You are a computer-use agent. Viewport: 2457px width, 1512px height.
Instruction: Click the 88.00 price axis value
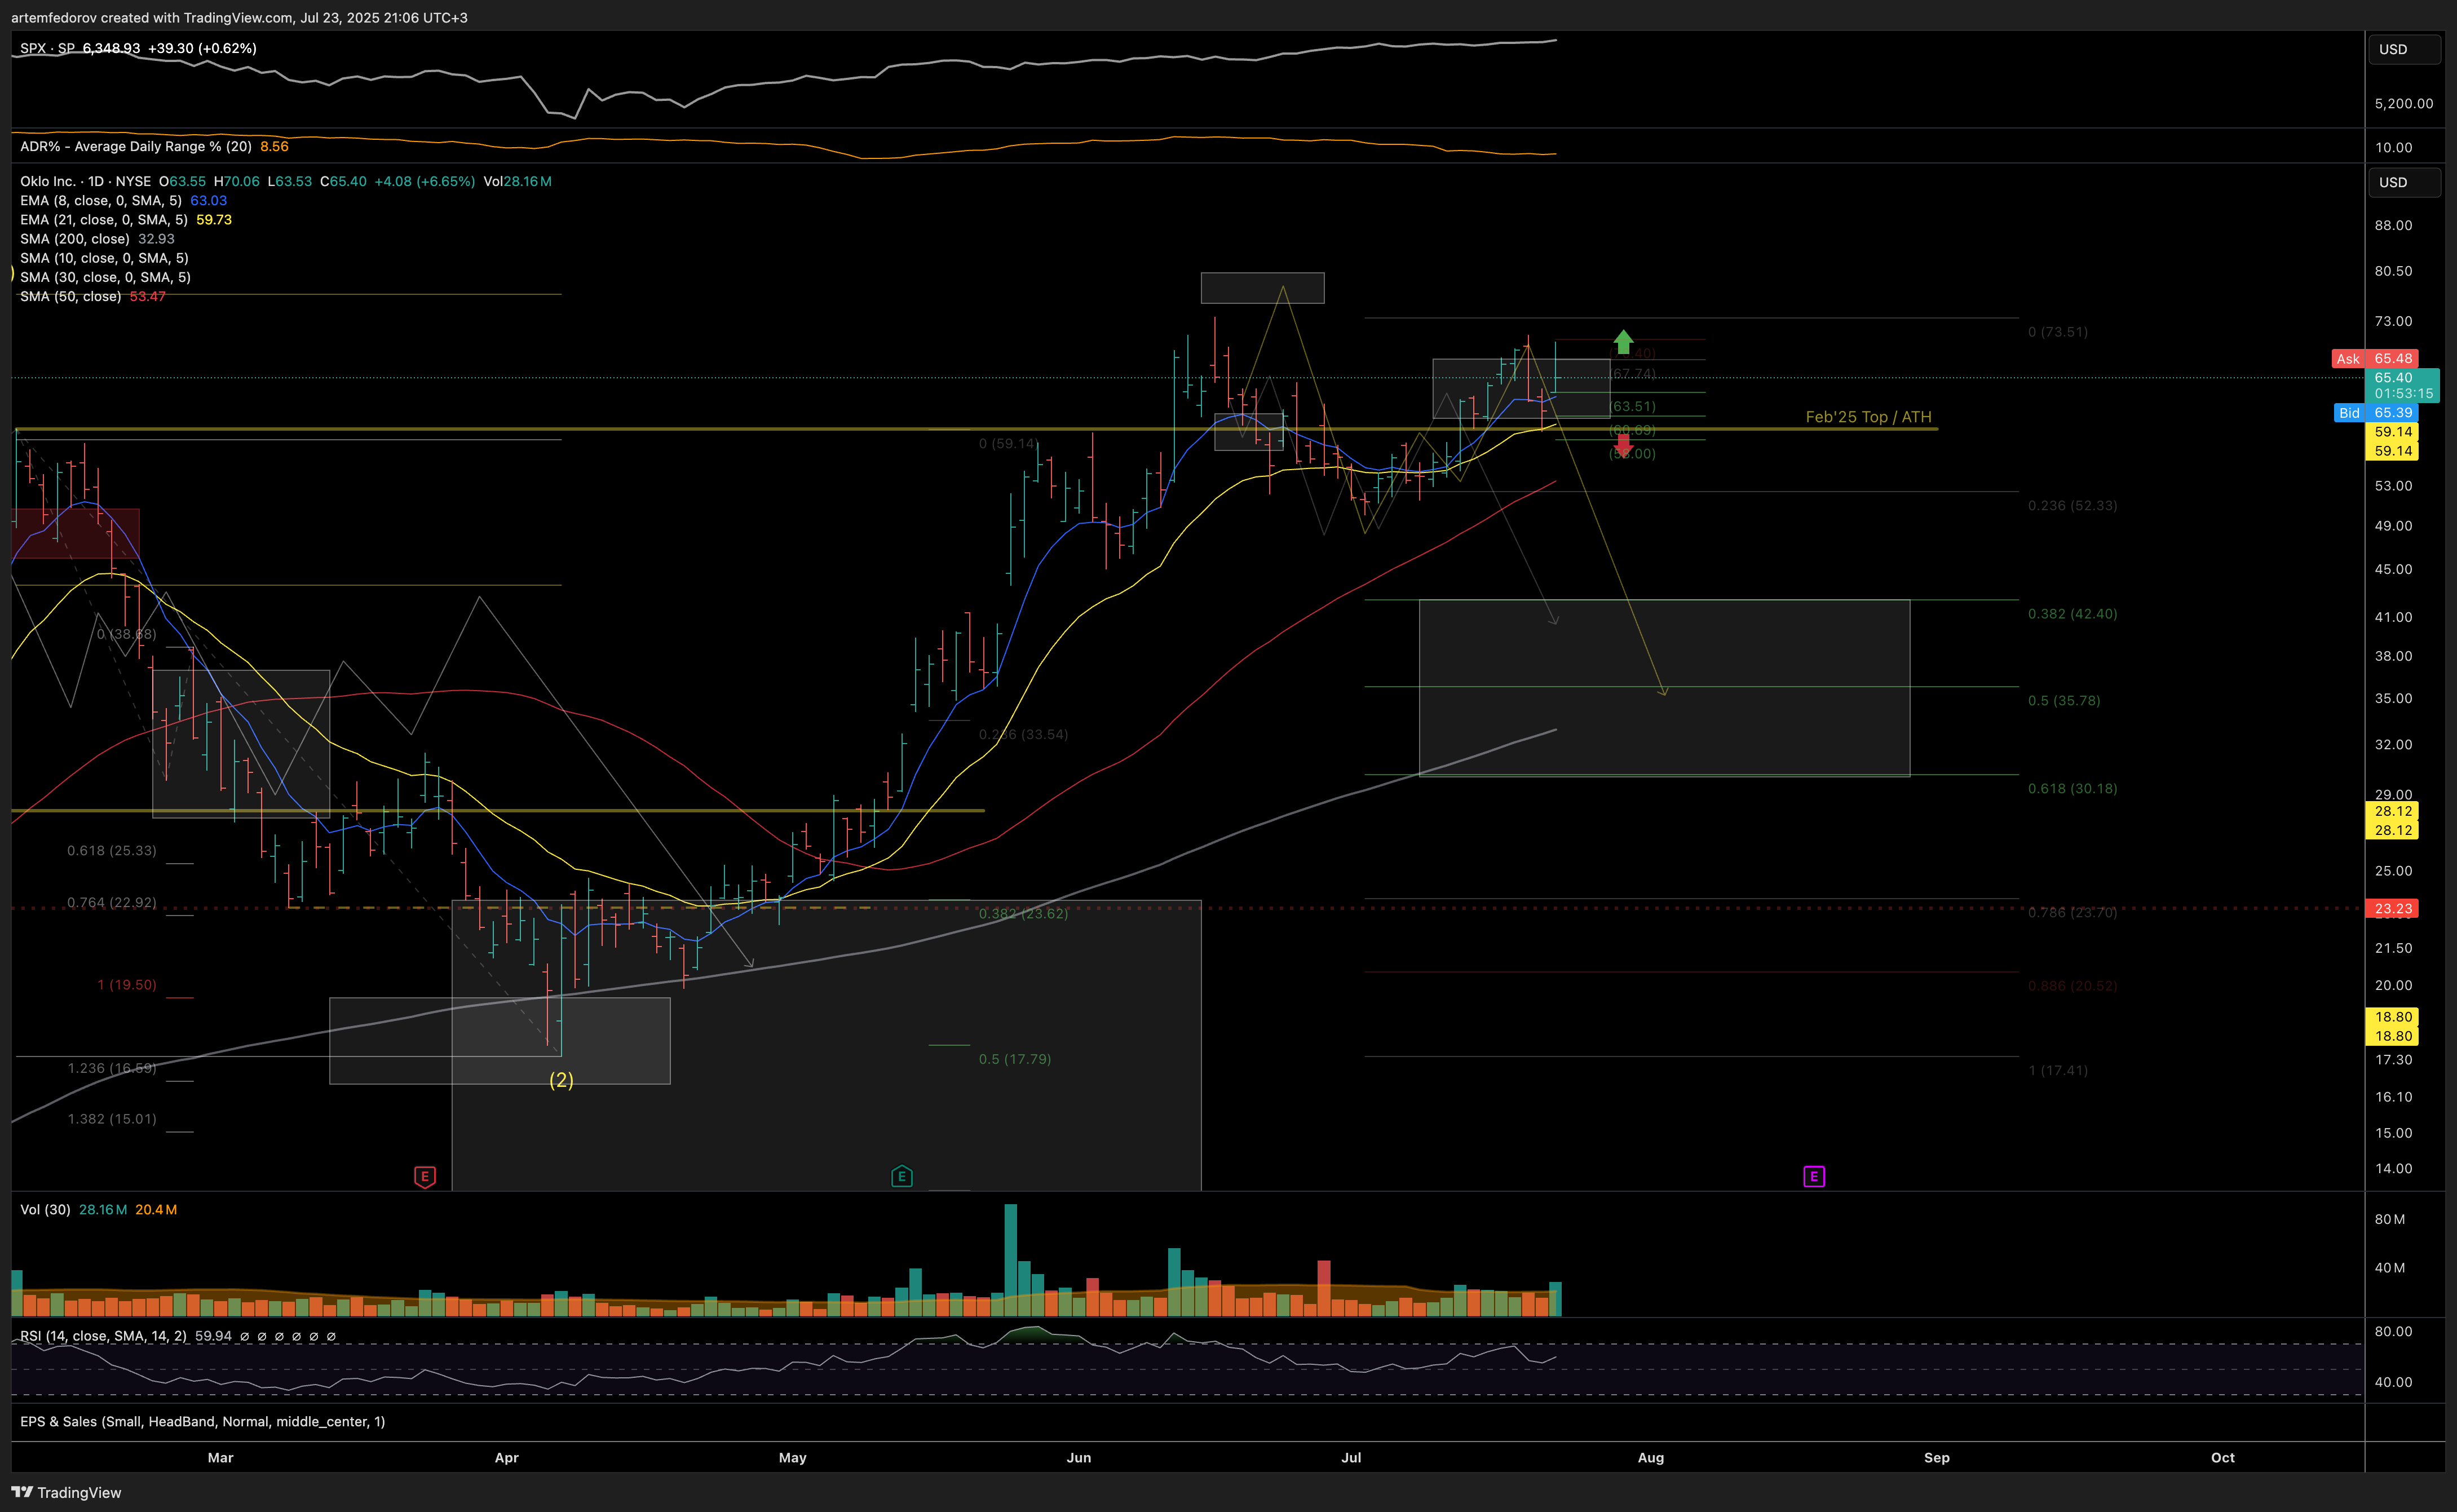pyautogui.click(x=2393, y=226)
